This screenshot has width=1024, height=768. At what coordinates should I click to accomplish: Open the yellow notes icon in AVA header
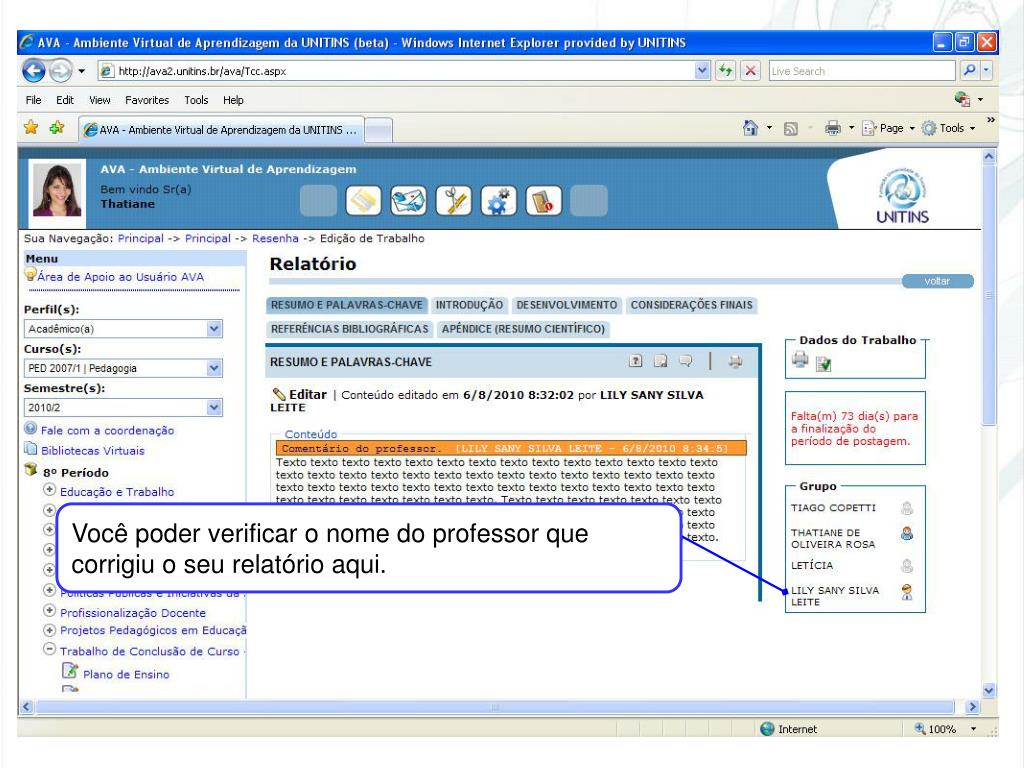pyautogui.click(x=364, y=200)
